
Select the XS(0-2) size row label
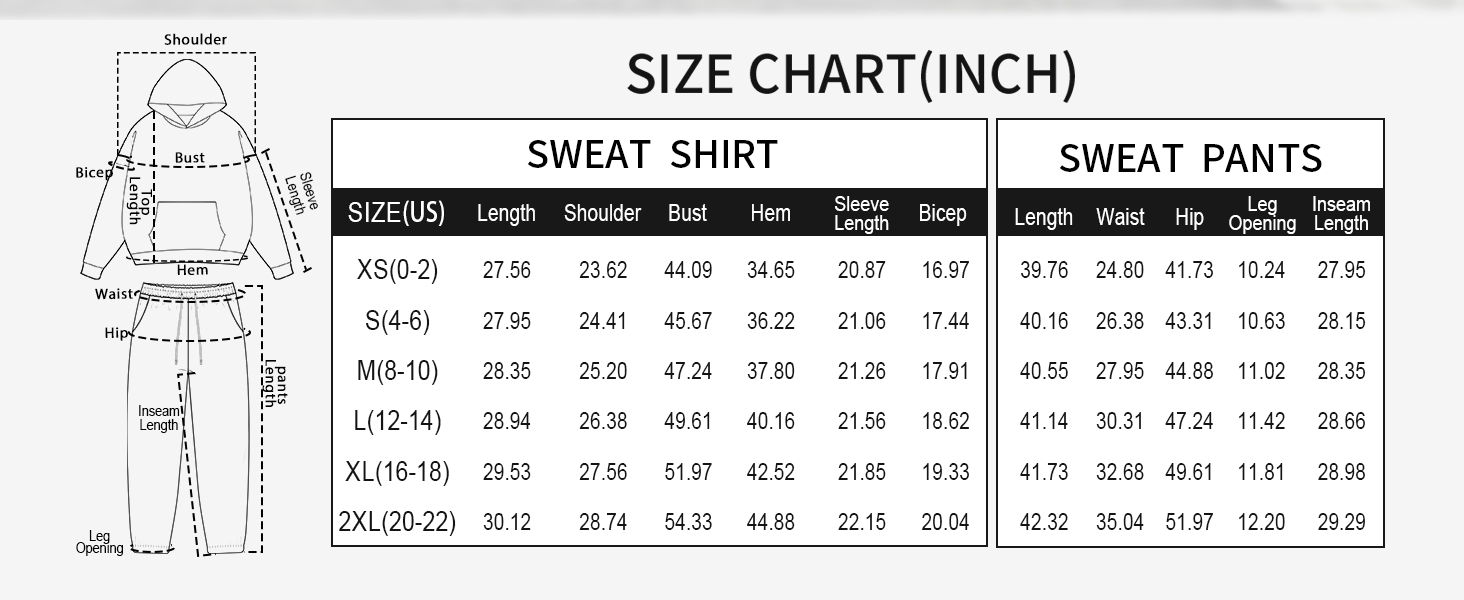397,270
